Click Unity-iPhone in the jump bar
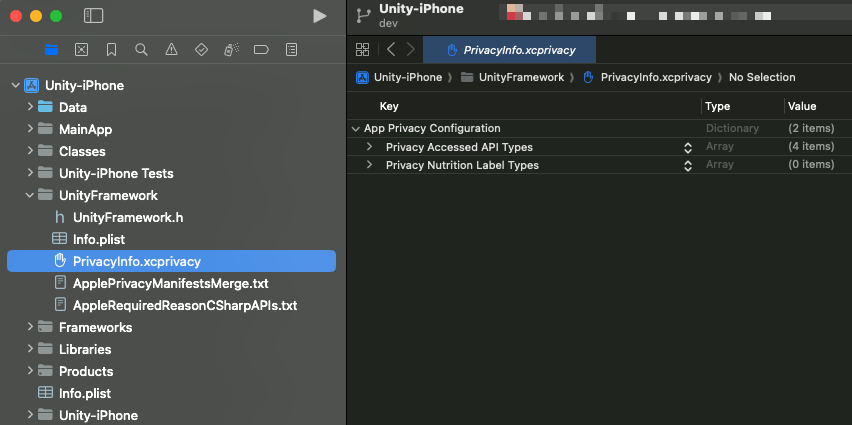The image size is (852, 425). [x=408, y=77]
